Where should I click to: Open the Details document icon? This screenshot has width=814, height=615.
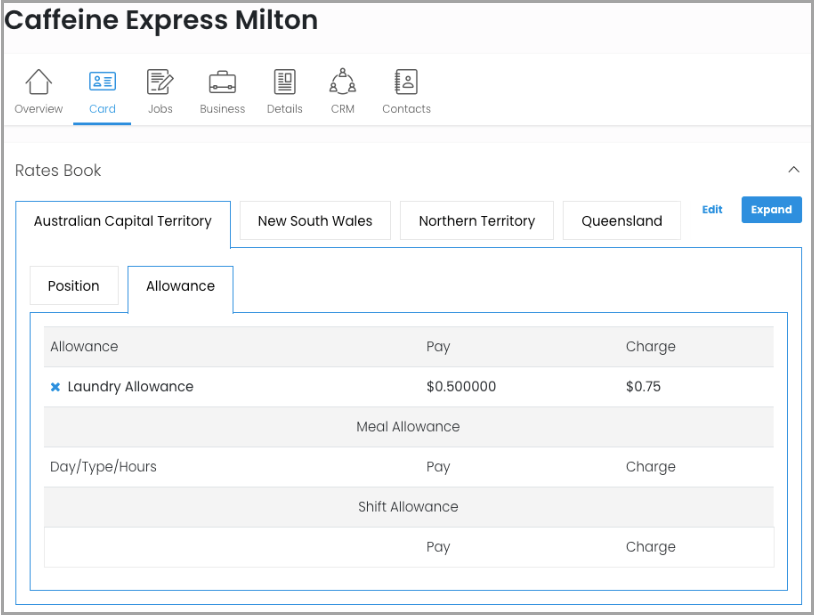(285, 82)
